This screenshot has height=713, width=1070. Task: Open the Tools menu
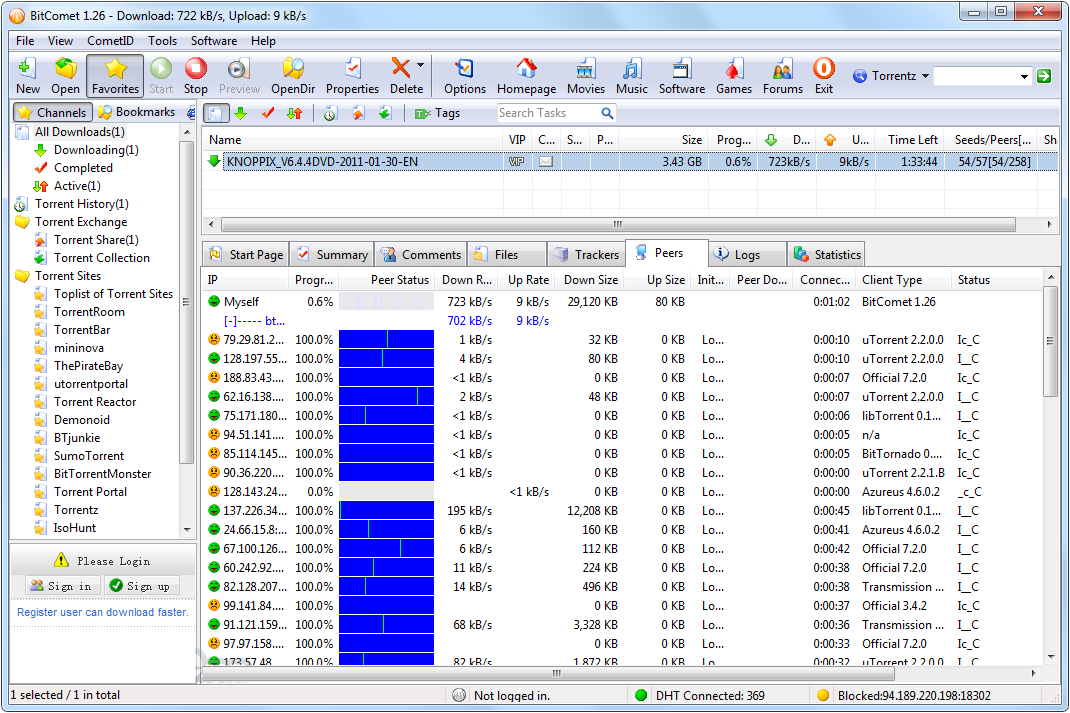click(x=162, y=41)
